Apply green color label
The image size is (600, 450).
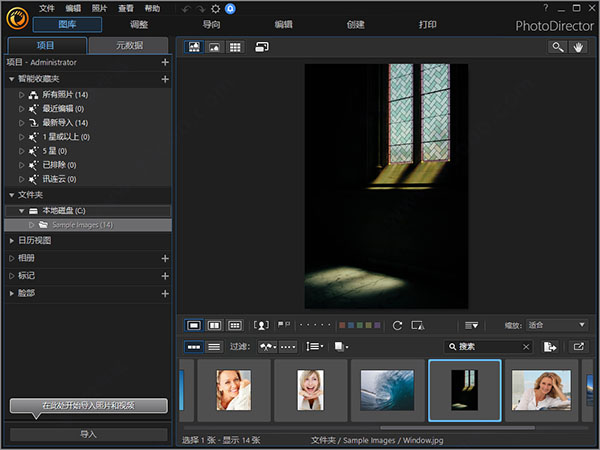point(360,325)
